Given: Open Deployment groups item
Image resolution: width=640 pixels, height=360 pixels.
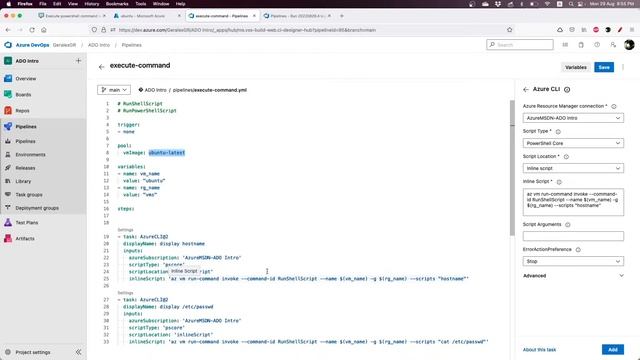Looking at the screenshot, I should coord(37,208).
